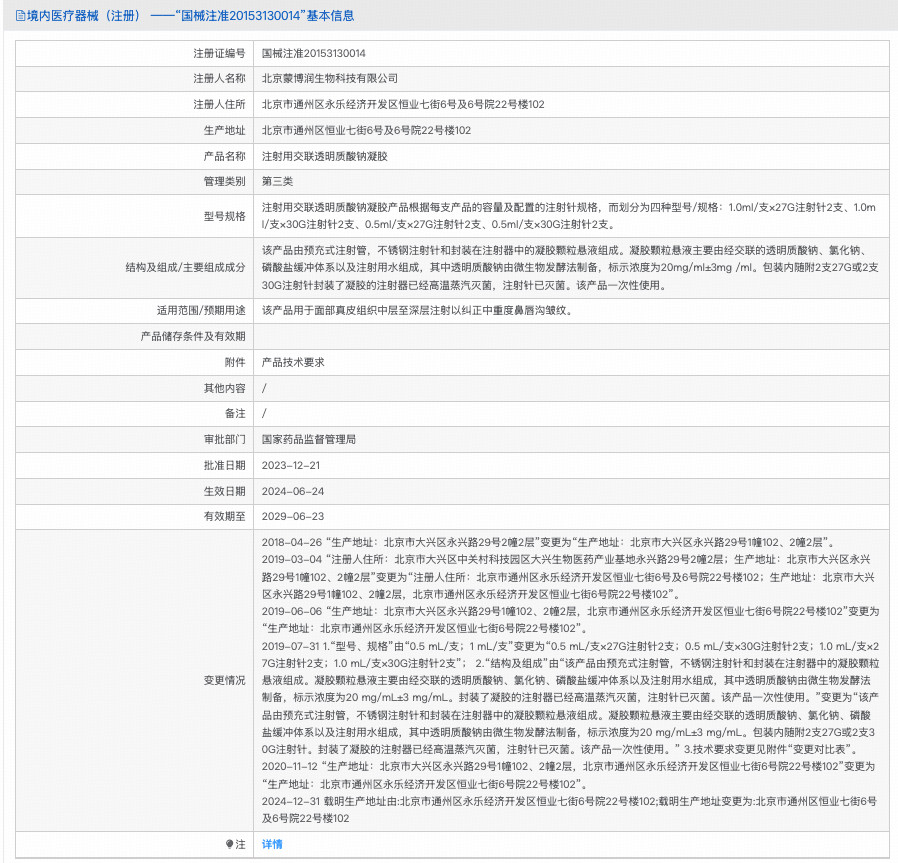Select the product name 注射用交联透明质酸钠凝胶
Image resolution: width=898 pixels, height=863 pixels.
pyautogui.click(x=323, y=156)
